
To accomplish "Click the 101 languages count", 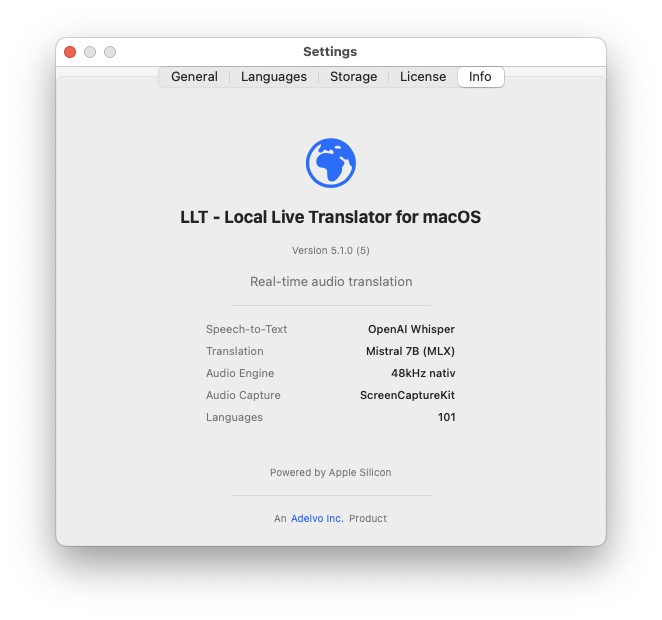I will tap(447, 417).
